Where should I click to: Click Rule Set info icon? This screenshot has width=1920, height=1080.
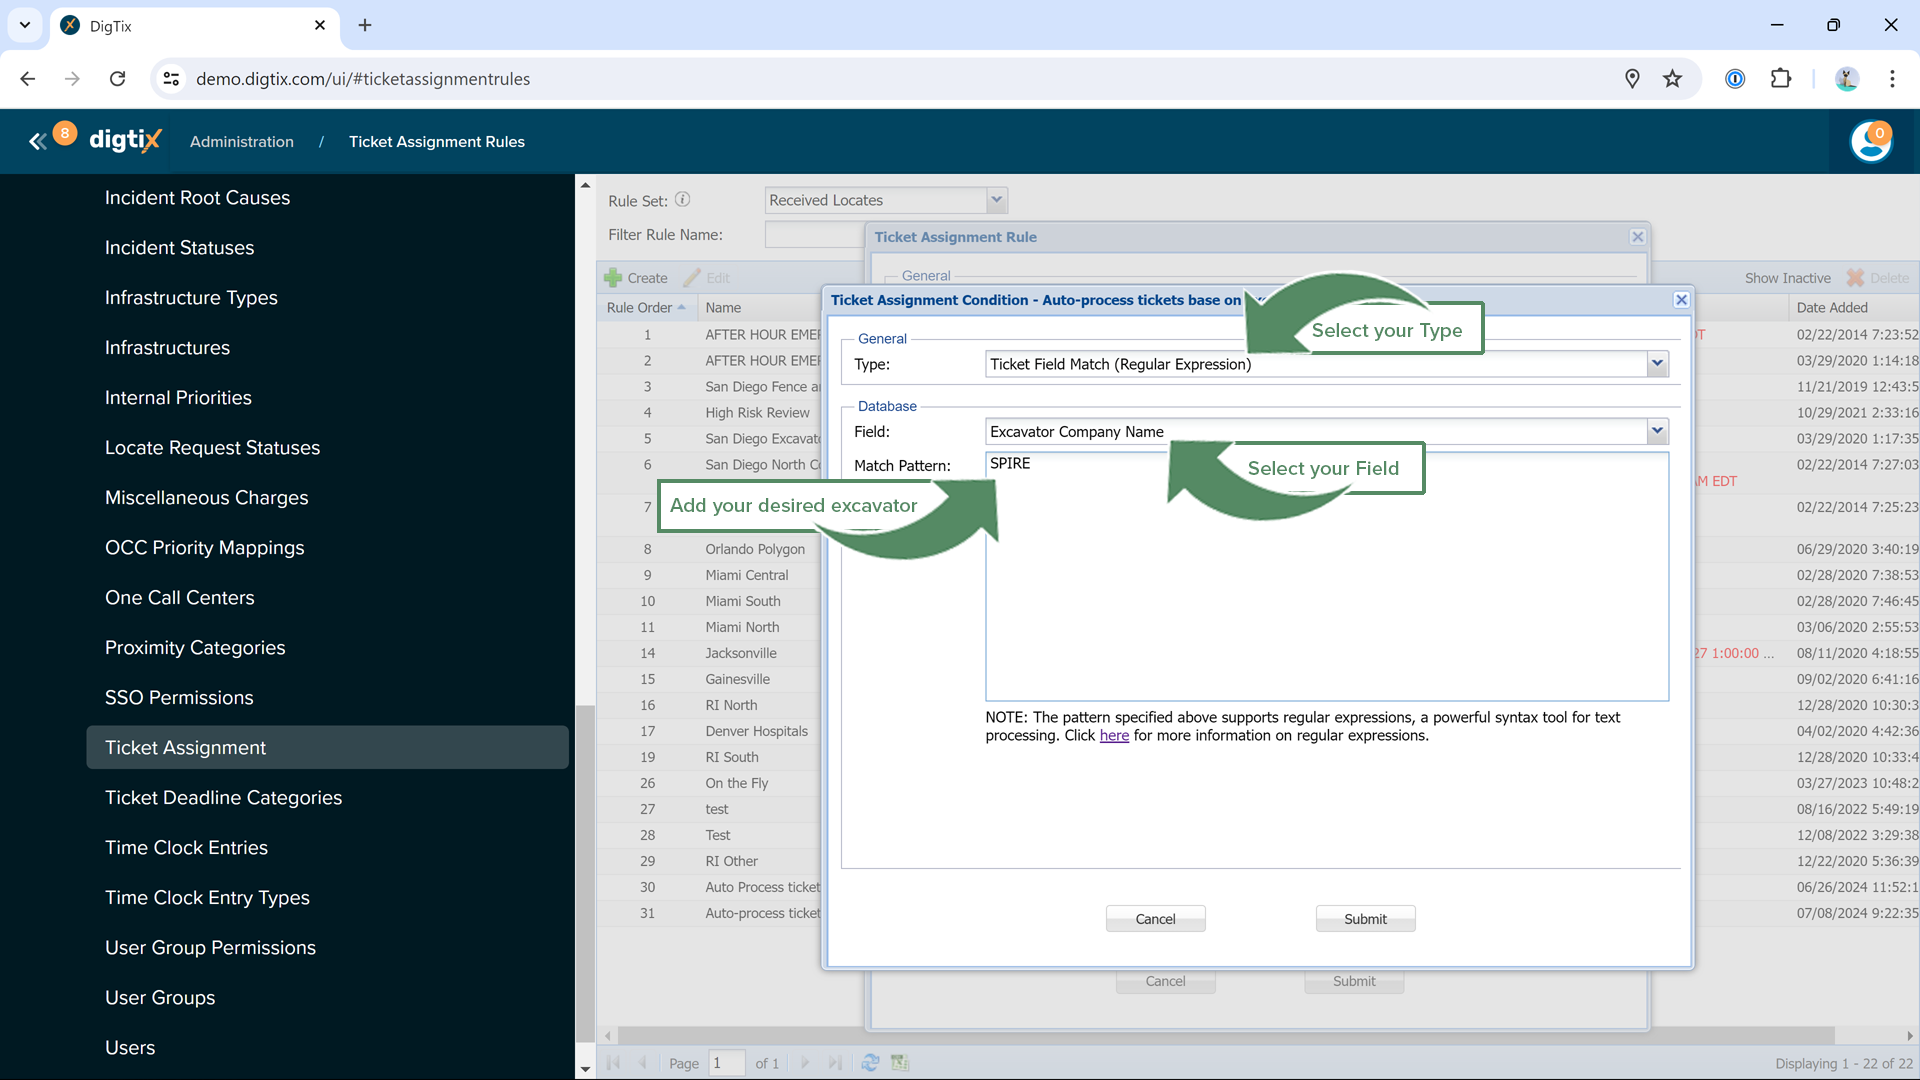682,199
